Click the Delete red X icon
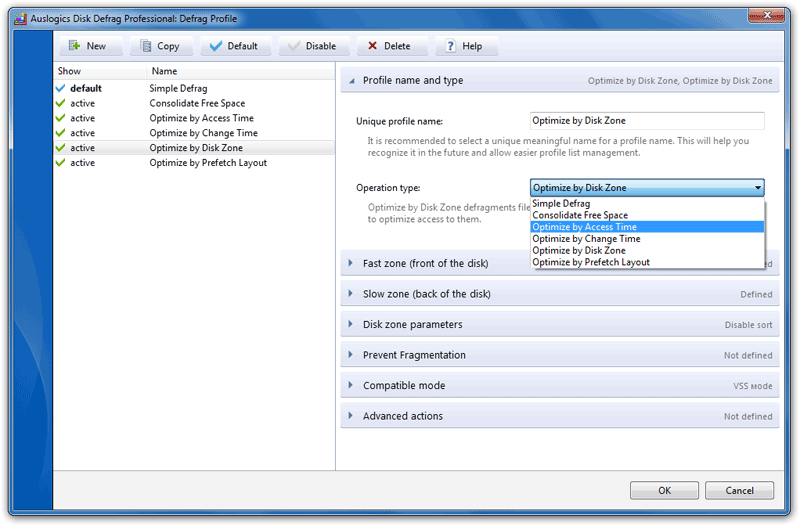This screenshot has width=800, height=526. [x=372, y=46]
